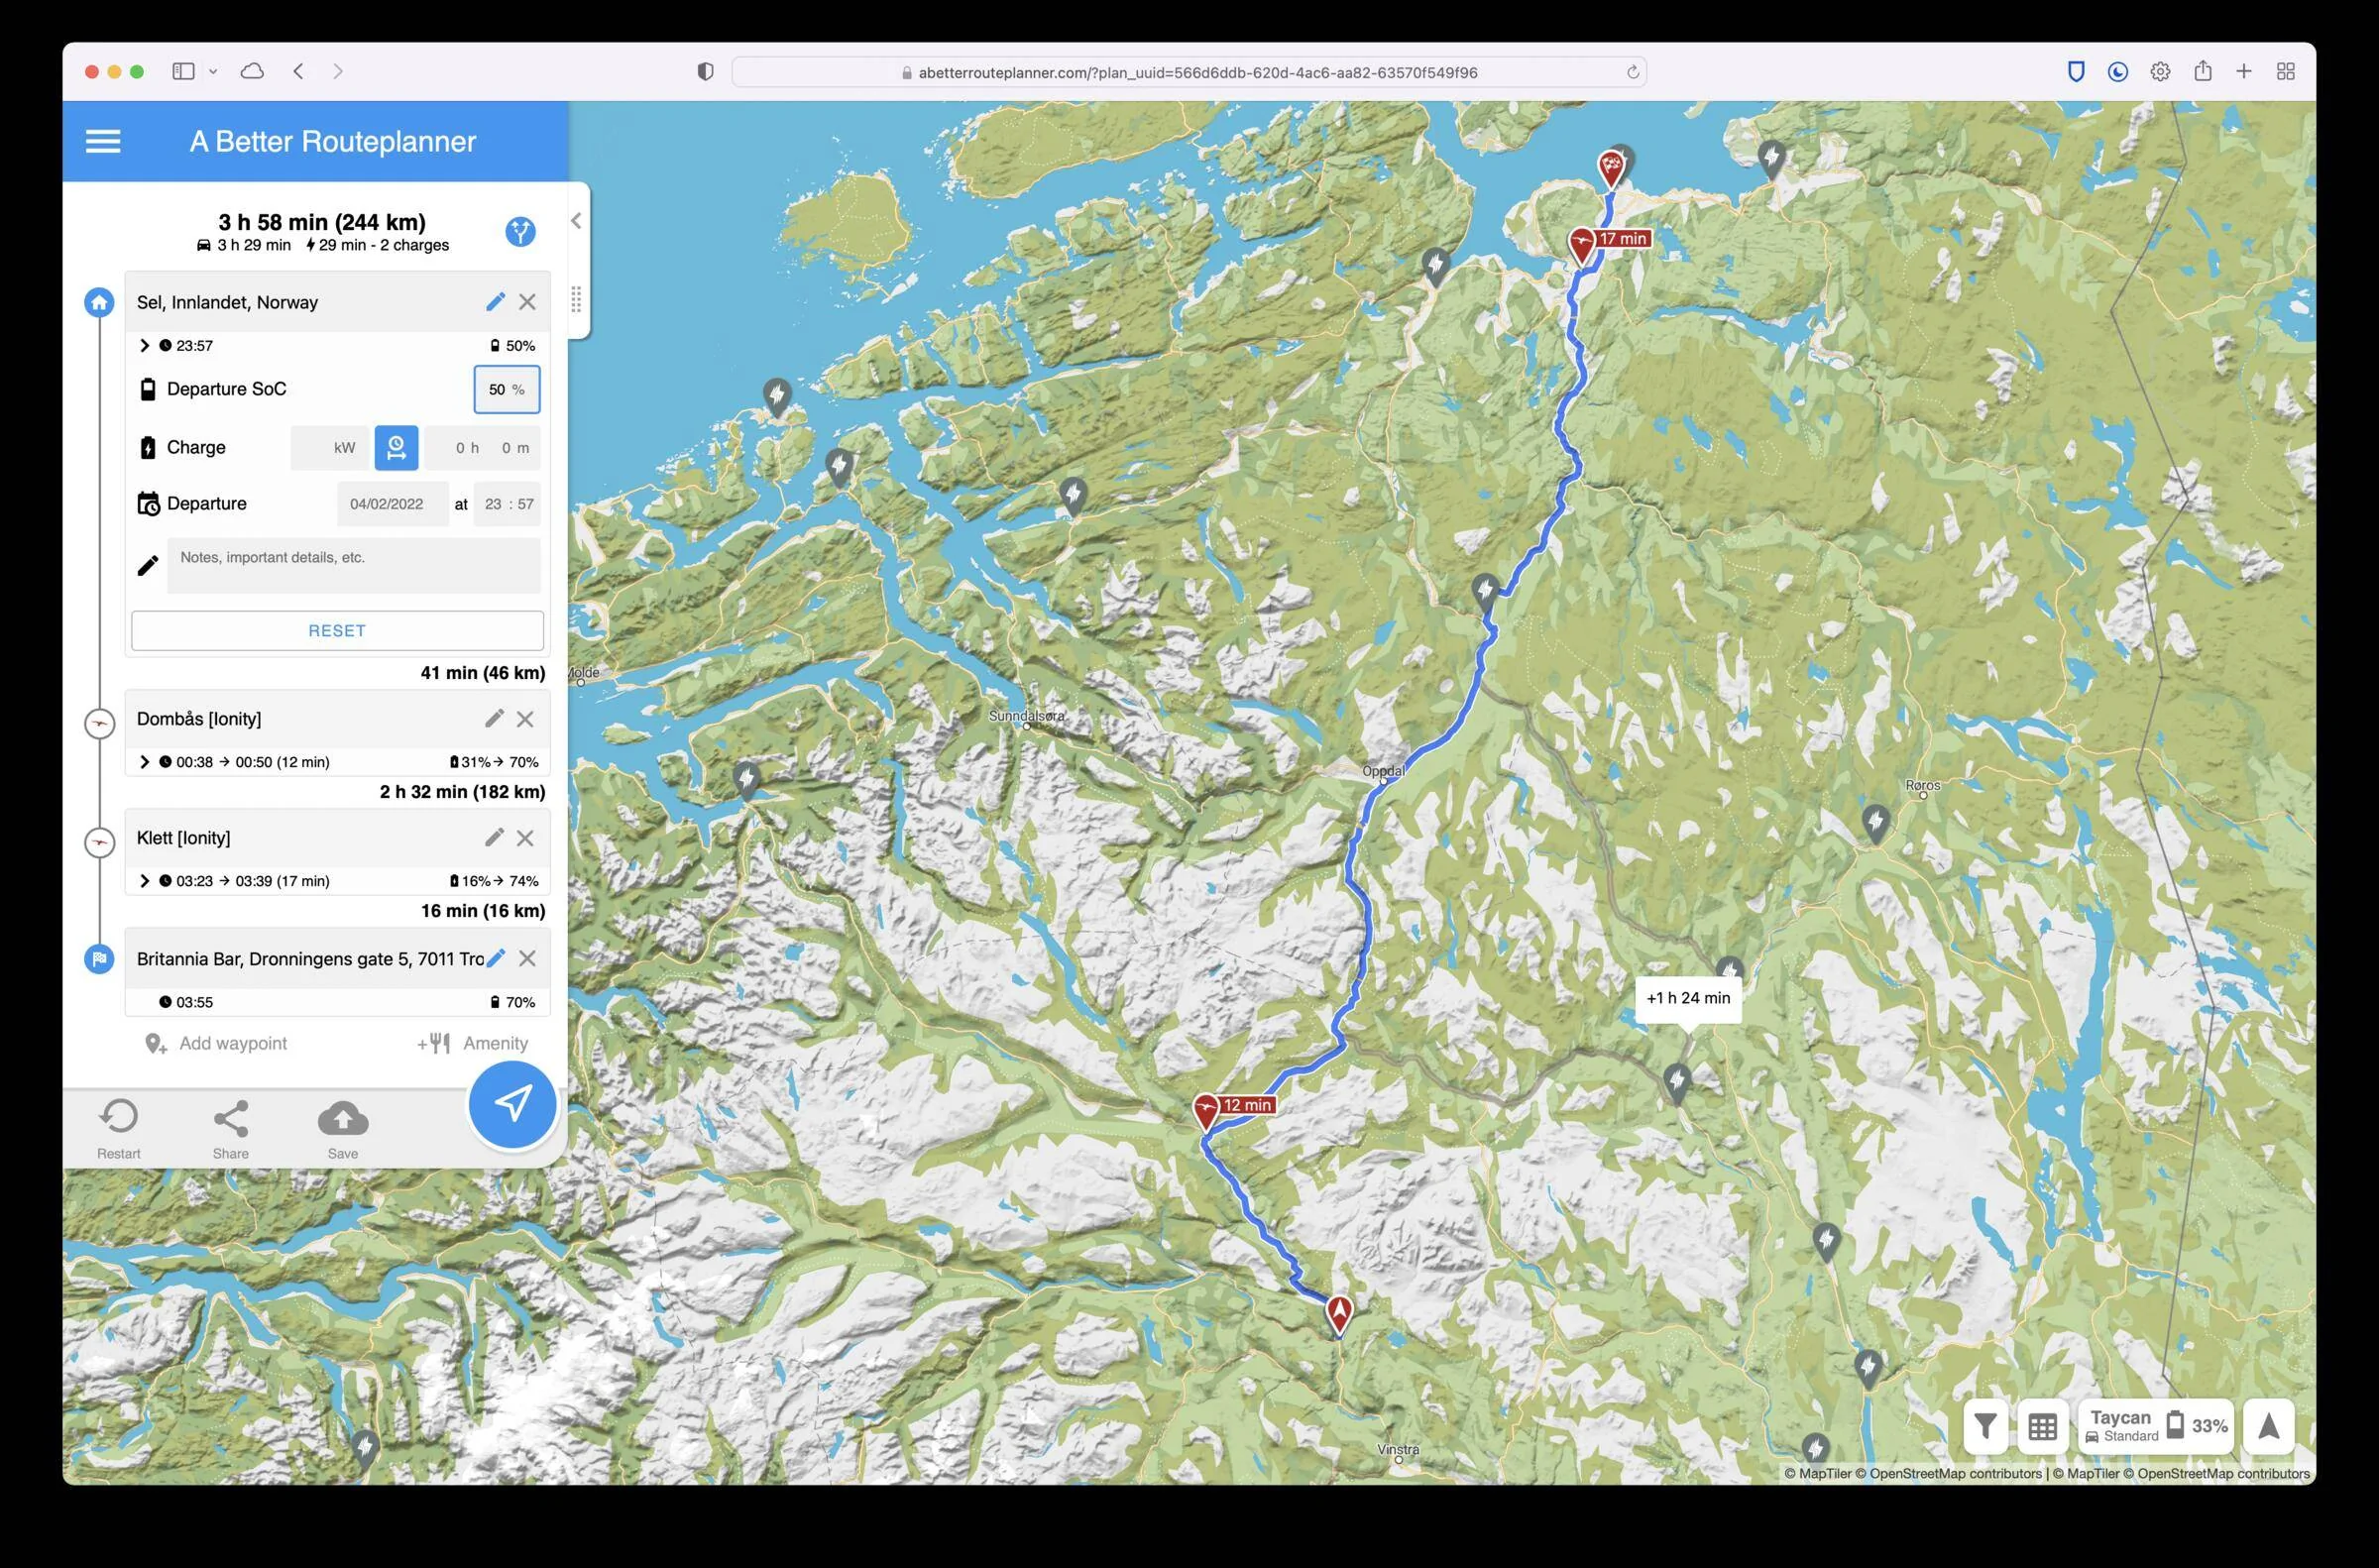Select the 12 min Dombås charger map marker

pyautogui.click(x=1206, y=1110)
